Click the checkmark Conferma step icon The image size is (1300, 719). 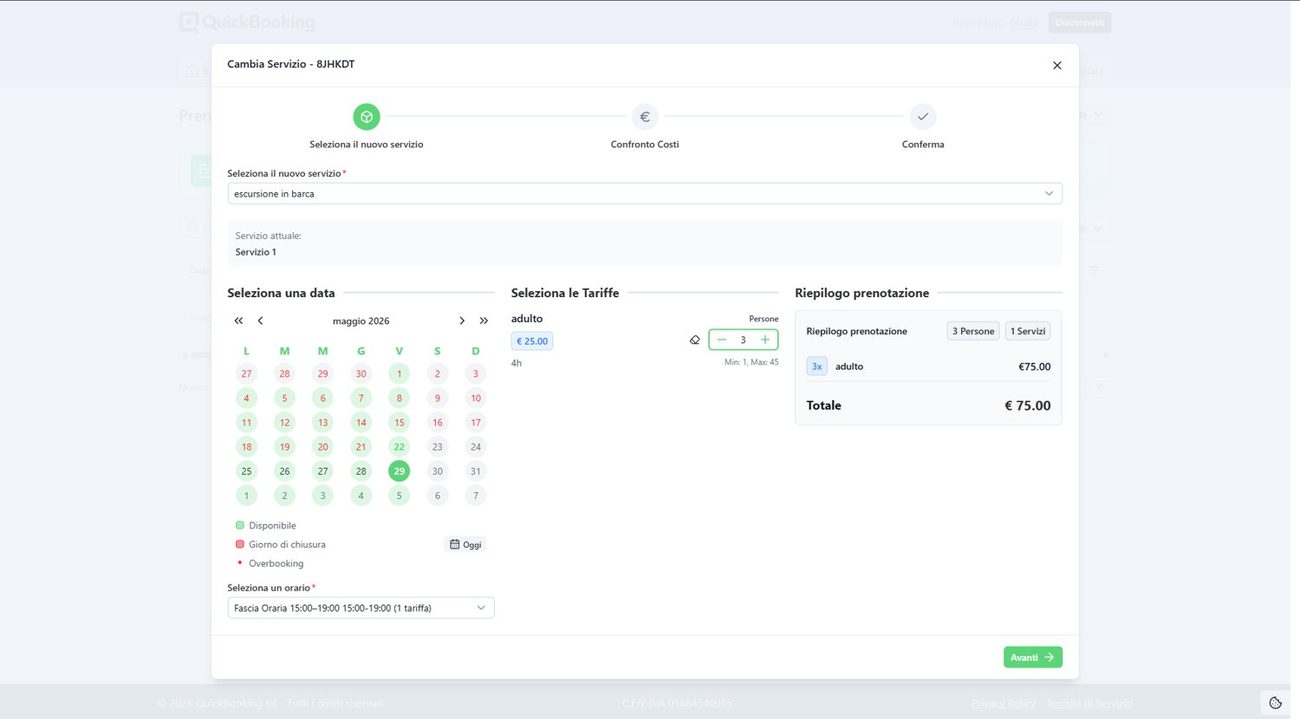(x=923, y=117)
